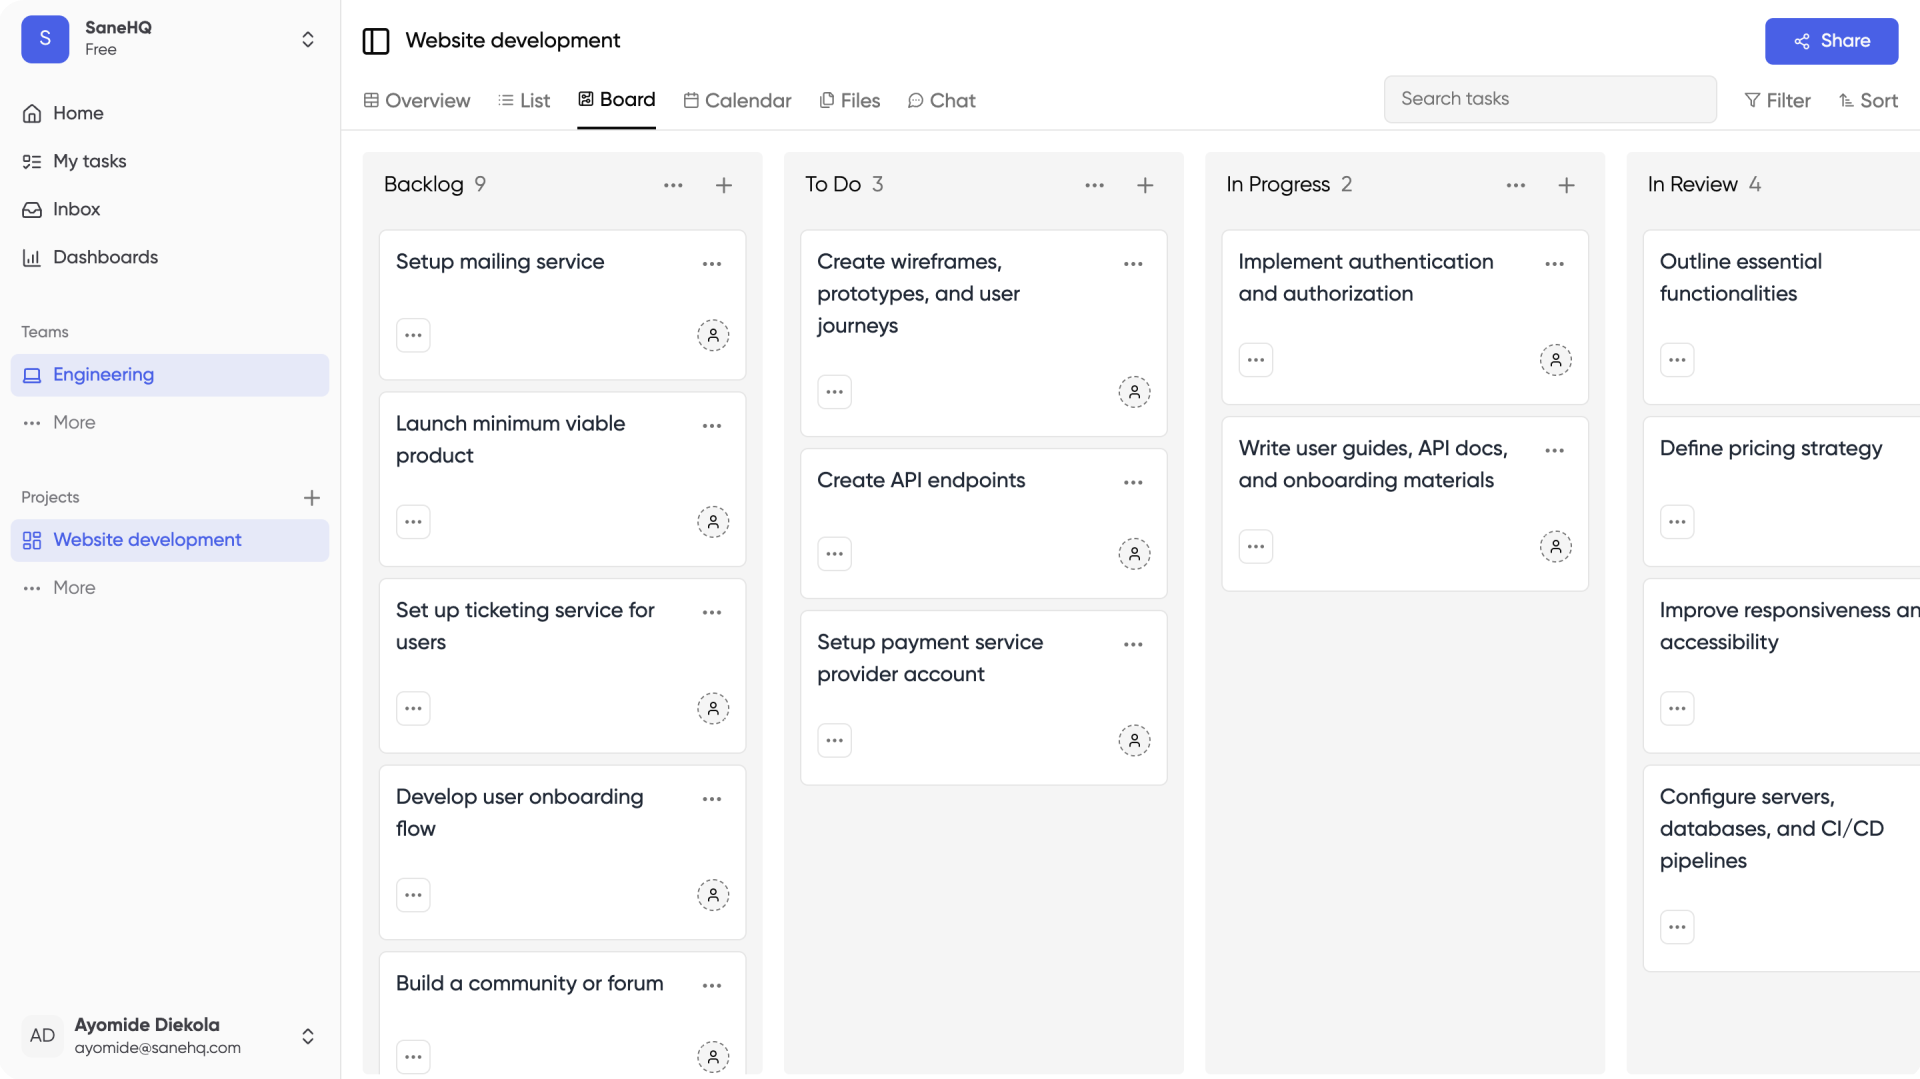Expand the SaneHQ workspace switcher

point(308,39)
